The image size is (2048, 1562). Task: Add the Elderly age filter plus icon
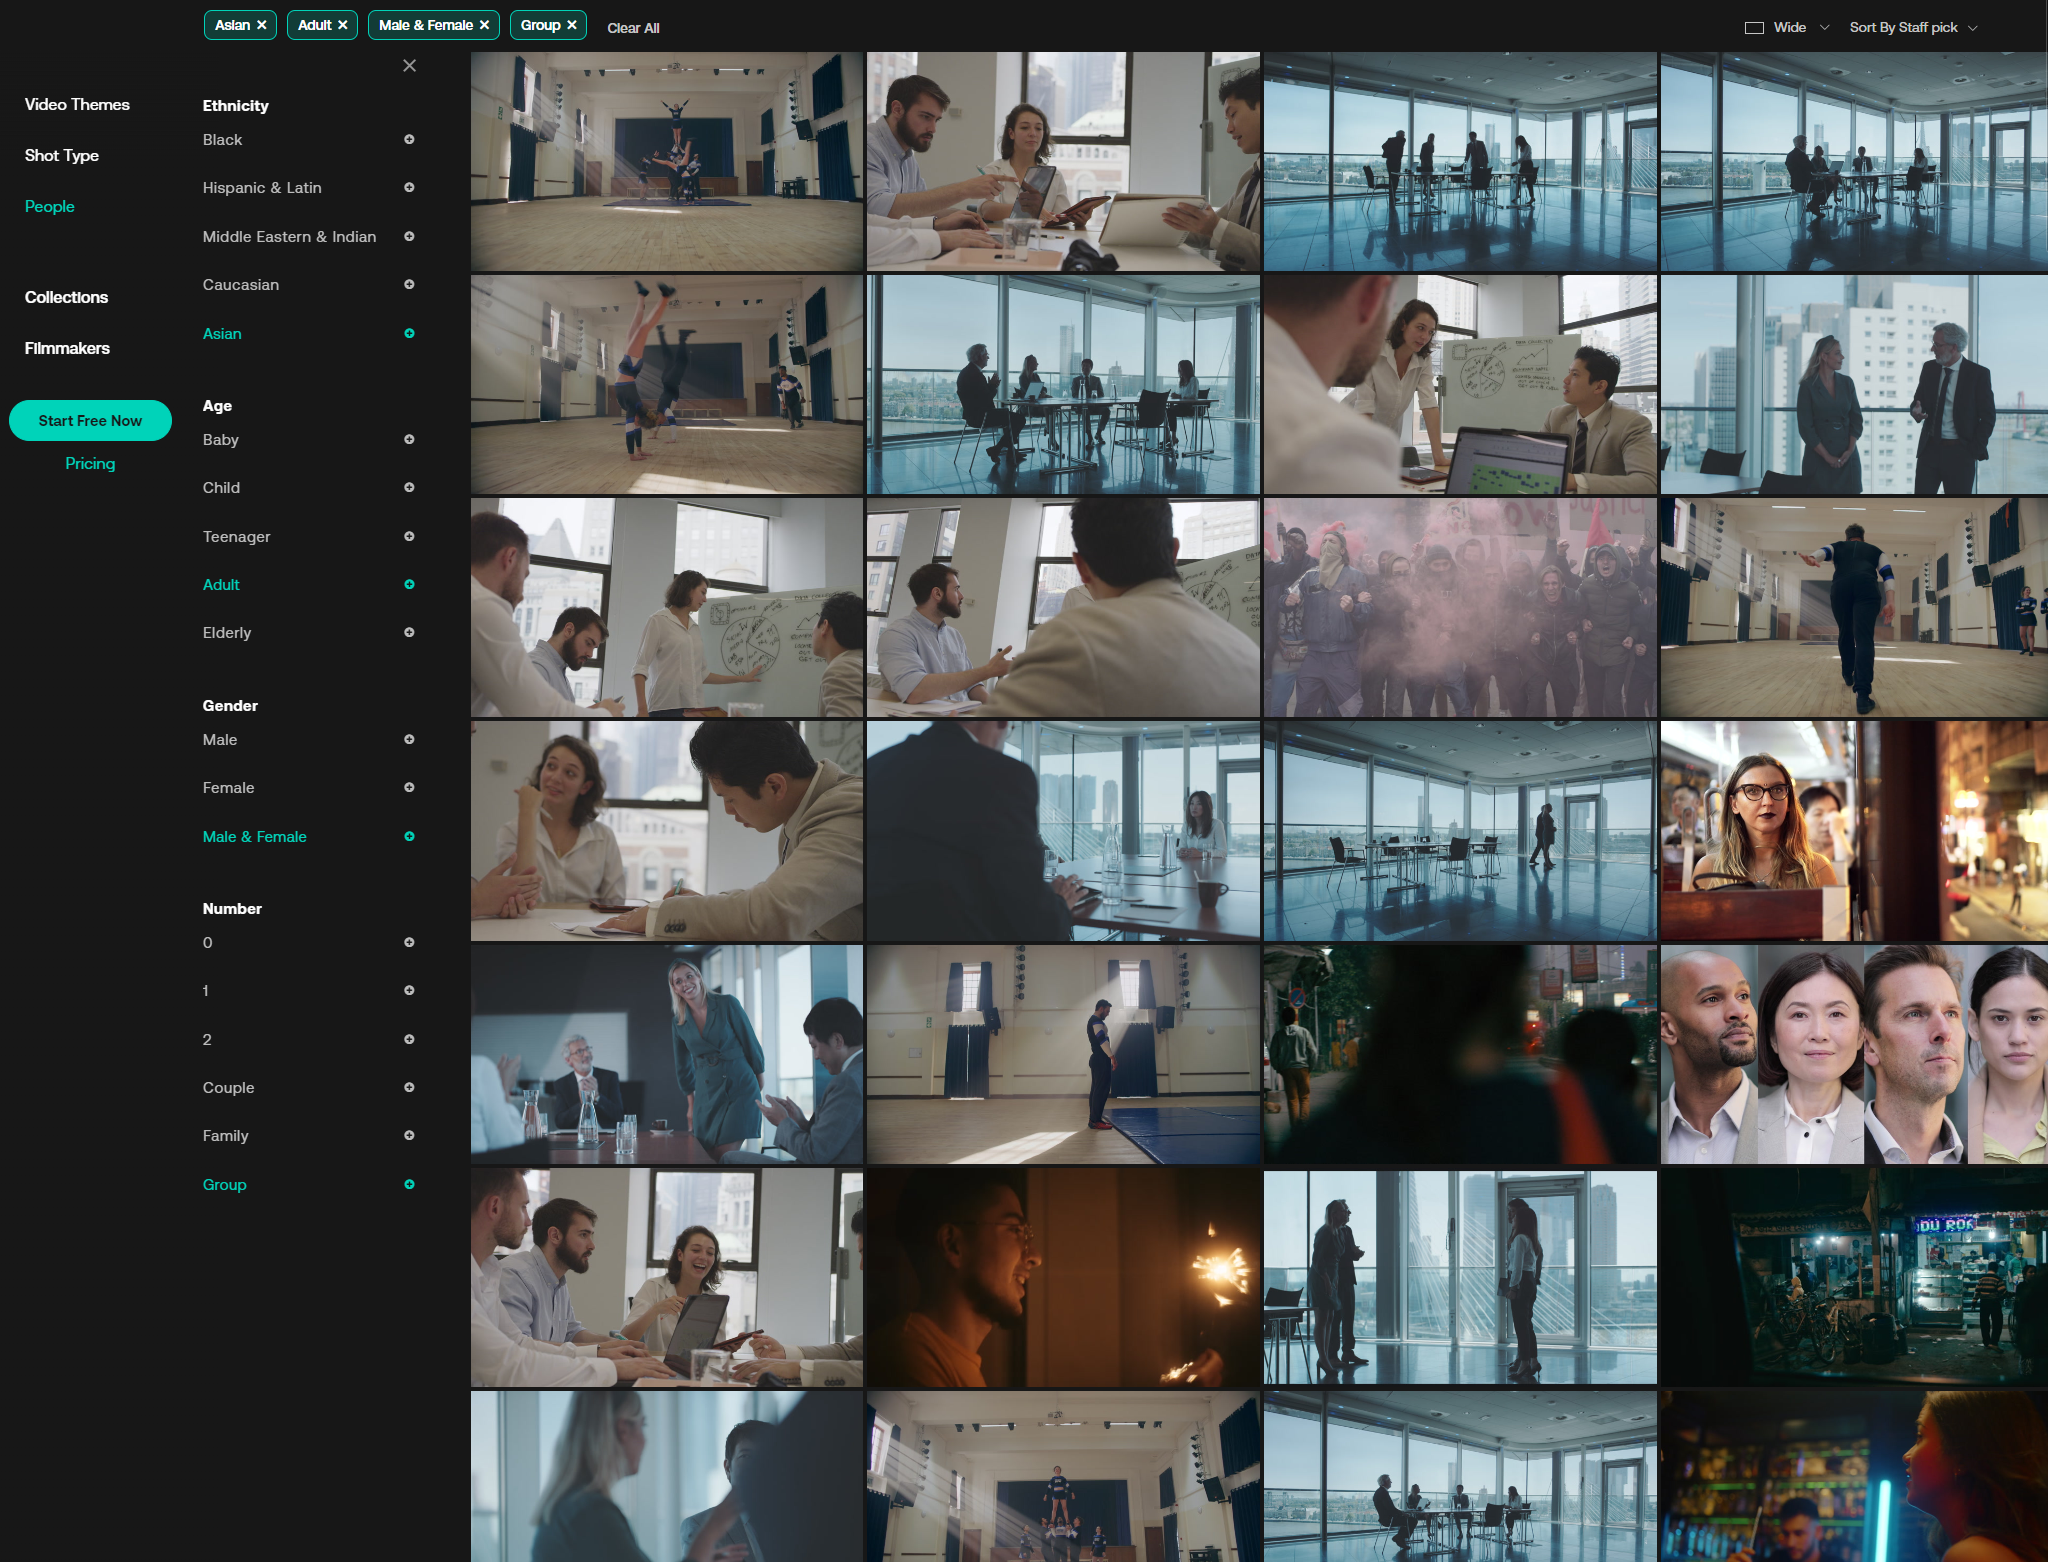pyautogui.click(x=409, y=633)
